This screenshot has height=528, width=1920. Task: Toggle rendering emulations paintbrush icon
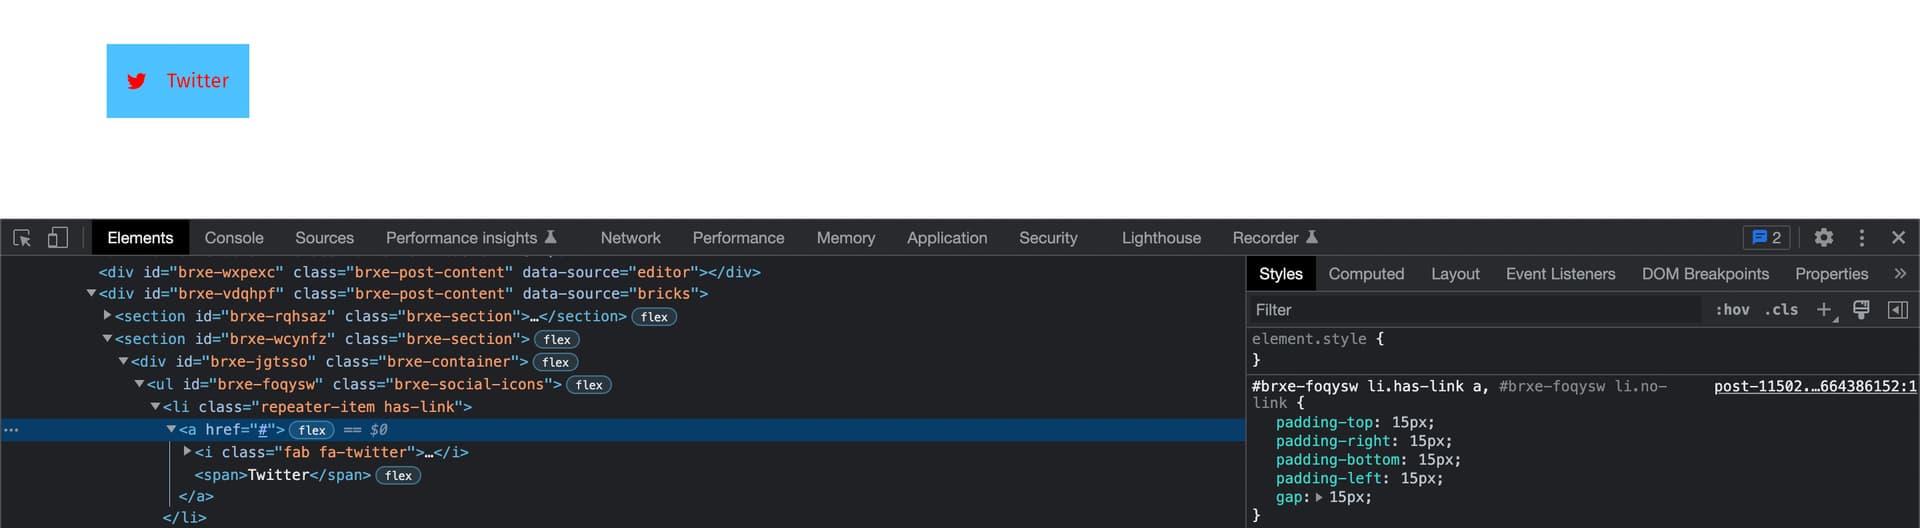pyautogui.click(x=1861, y=310)
